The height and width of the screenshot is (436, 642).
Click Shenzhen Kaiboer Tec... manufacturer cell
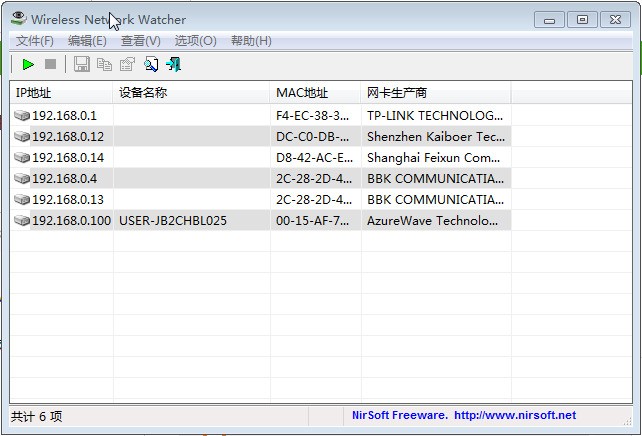click(x=436, y=136)
